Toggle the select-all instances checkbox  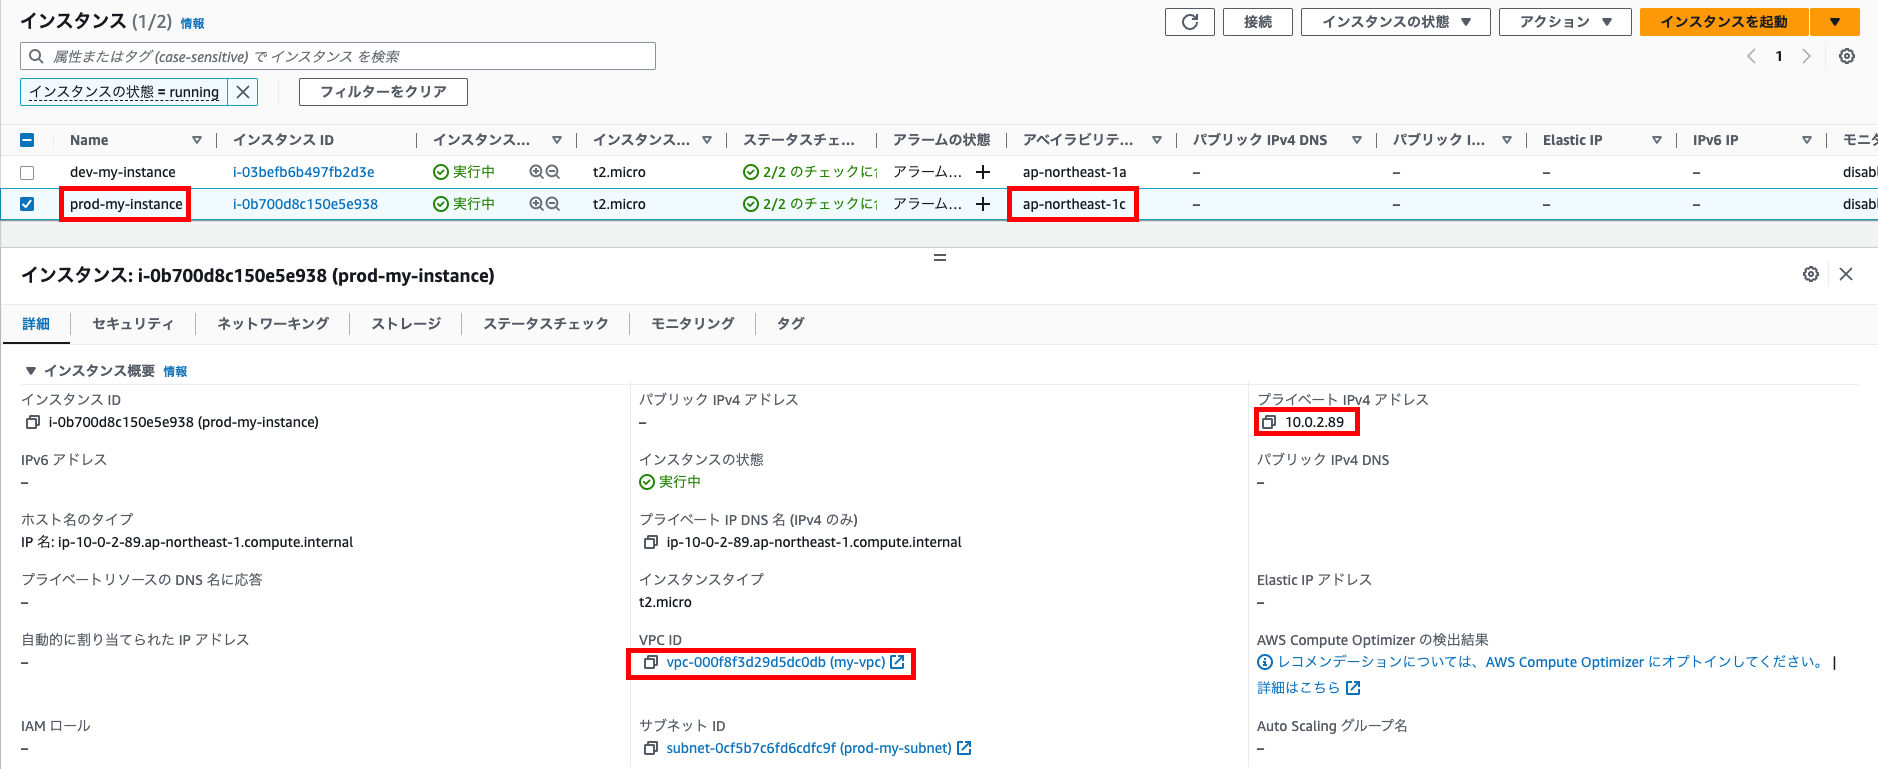coord(27,140)
